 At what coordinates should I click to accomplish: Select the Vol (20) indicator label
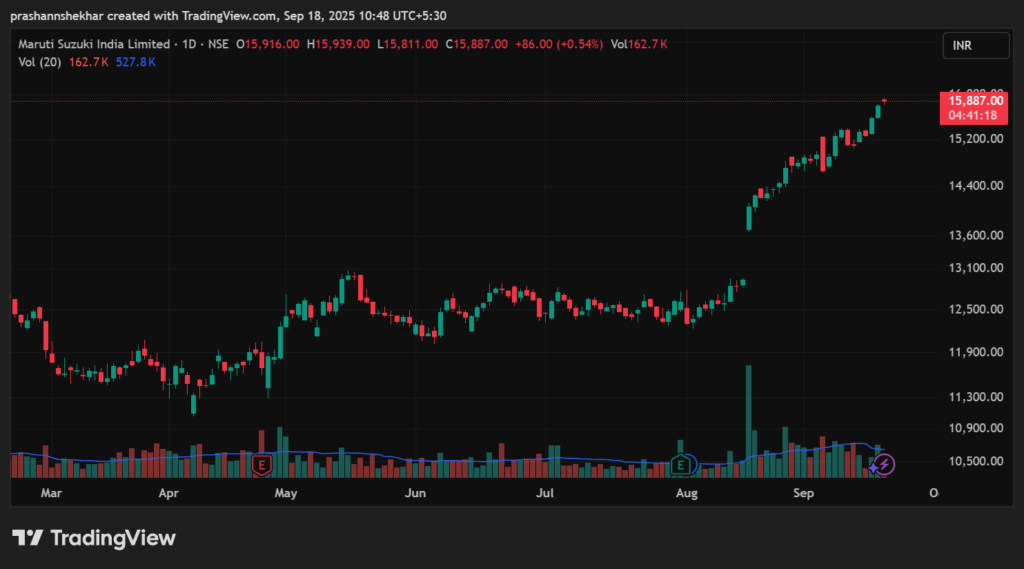click(x=40, y=61)
